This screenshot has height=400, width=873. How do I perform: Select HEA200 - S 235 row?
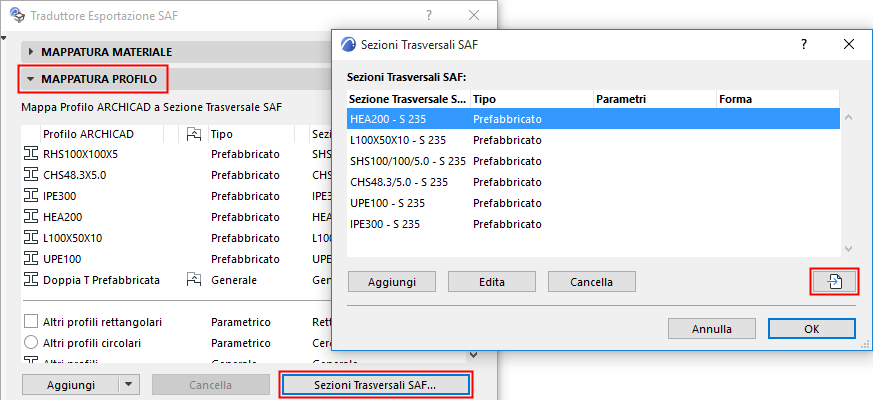(593, 119)
